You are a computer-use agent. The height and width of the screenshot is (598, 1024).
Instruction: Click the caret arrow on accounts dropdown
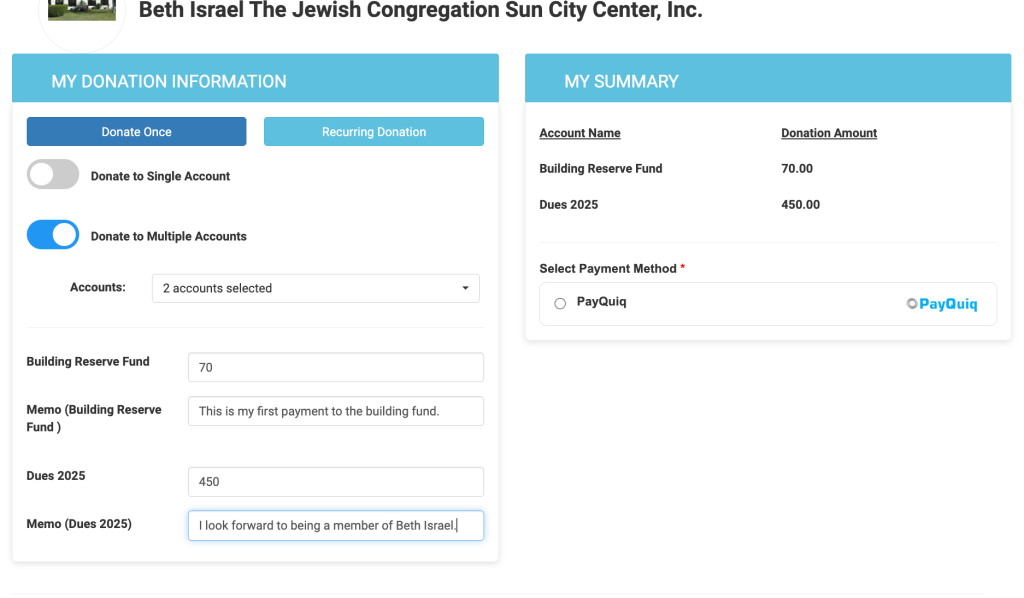pos(465,288)
